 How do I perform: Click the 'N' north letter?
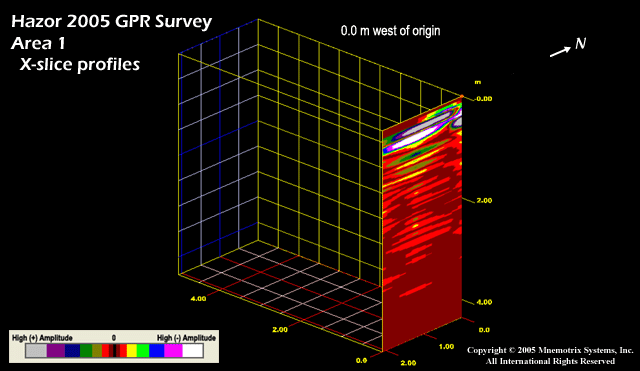580,44
